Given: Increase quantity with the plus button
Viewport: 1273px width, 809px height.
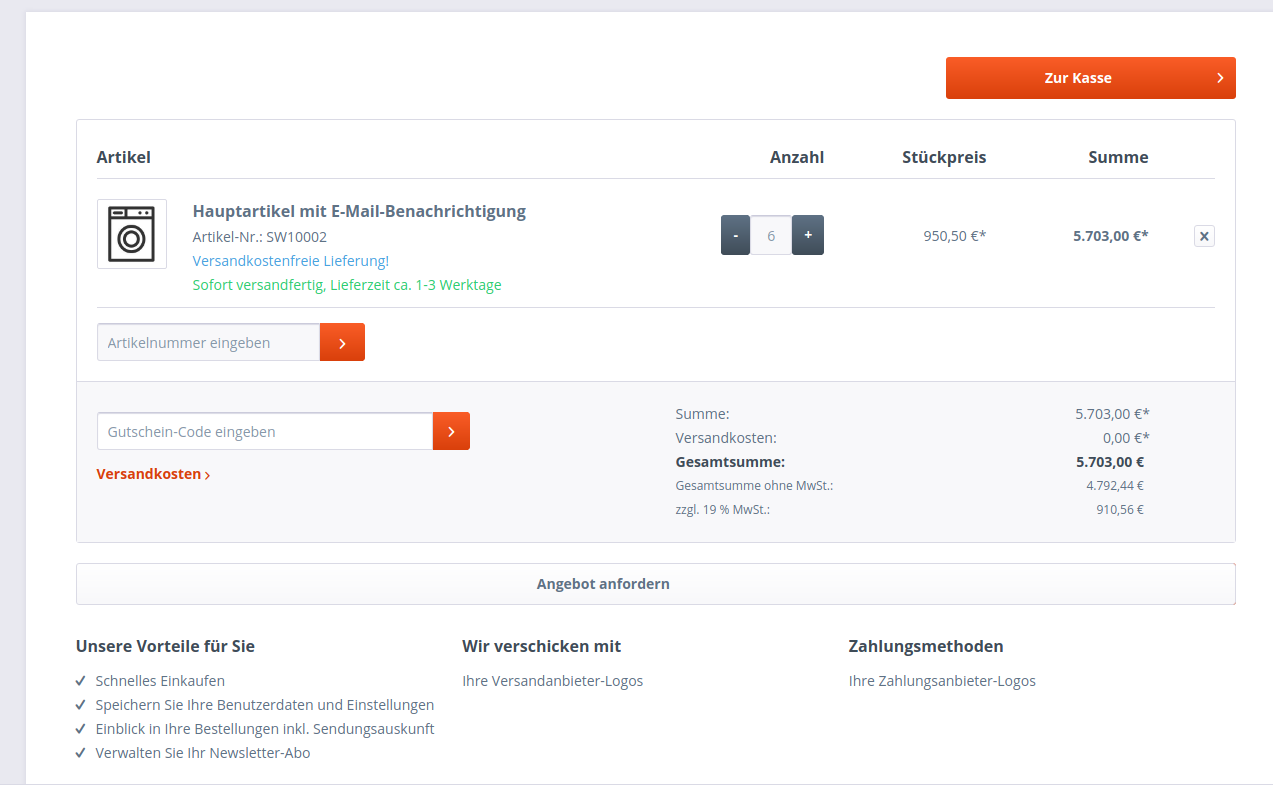Looking at the screenshot, I should tap(808, 235).
